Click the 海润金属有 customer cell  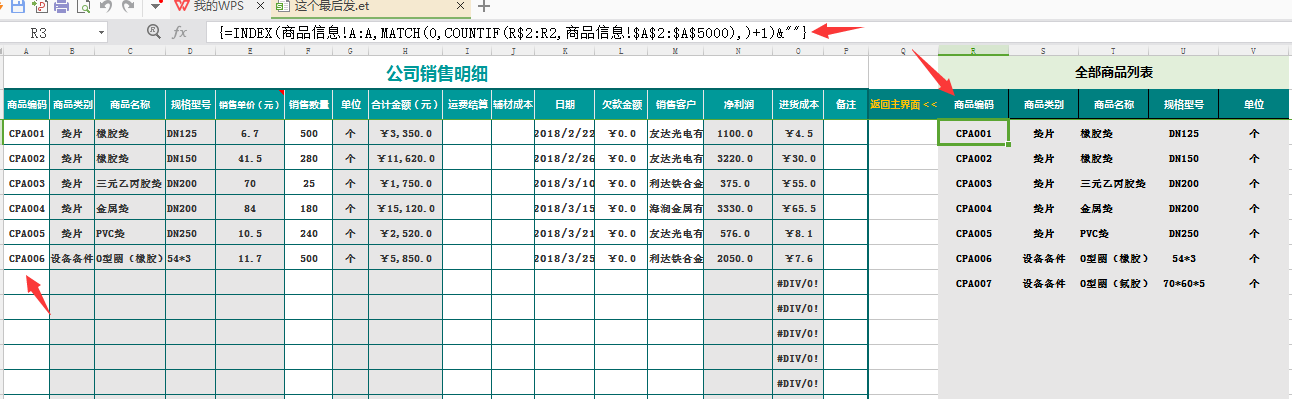pos(675,208)
